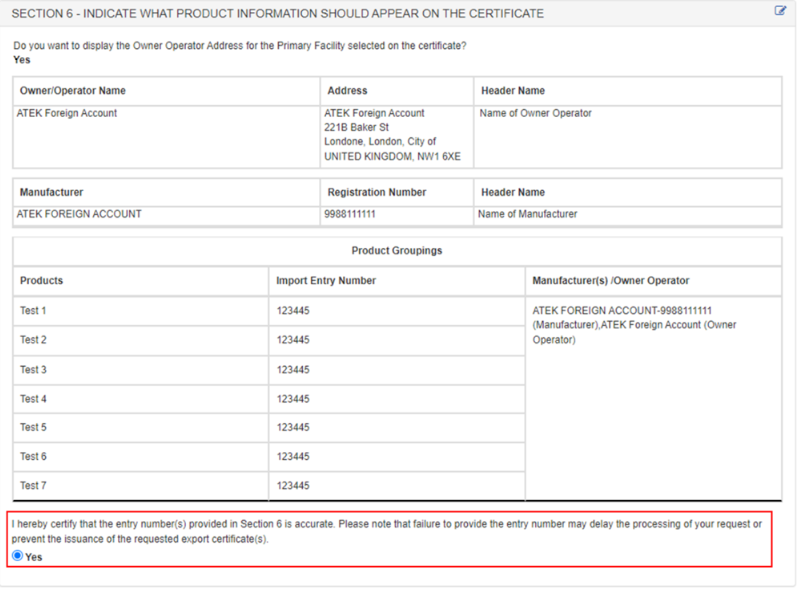The width and height of the screenshot is (798, 604).
Task: Click the entry number beside Test 6
Action: coord(293,457)
